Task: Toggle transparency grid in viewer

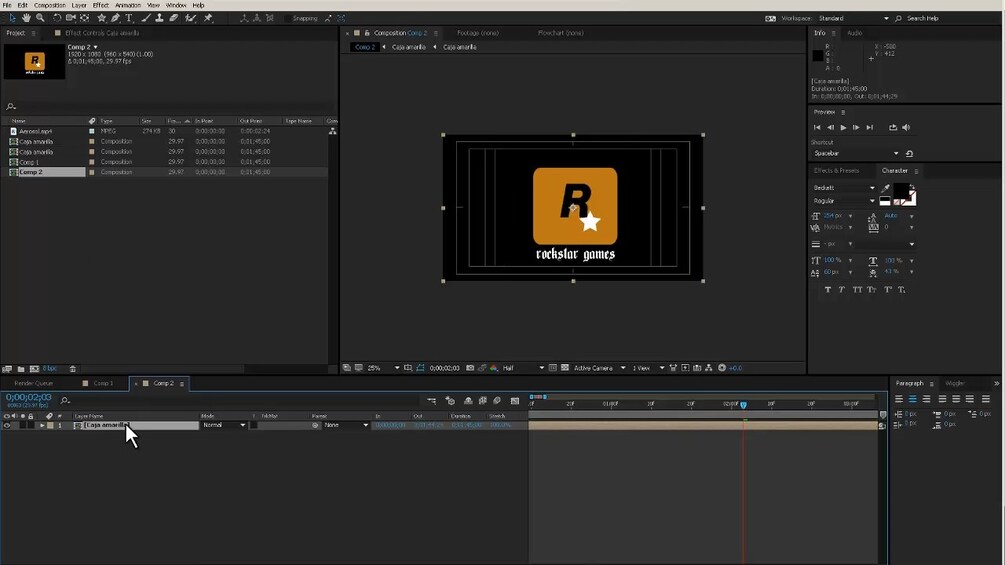Action: click(565, 368)
